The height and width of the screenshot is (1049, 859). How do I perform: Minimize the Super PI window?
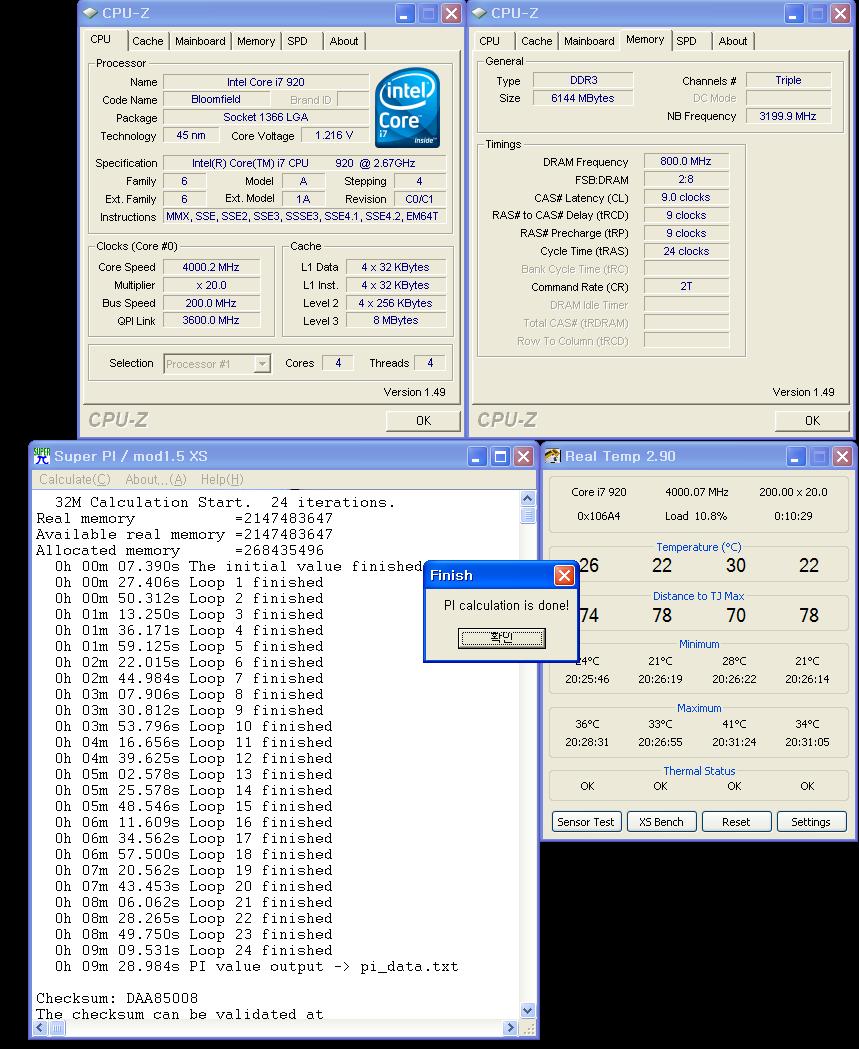pyautogui.click(x=476, y=457)
